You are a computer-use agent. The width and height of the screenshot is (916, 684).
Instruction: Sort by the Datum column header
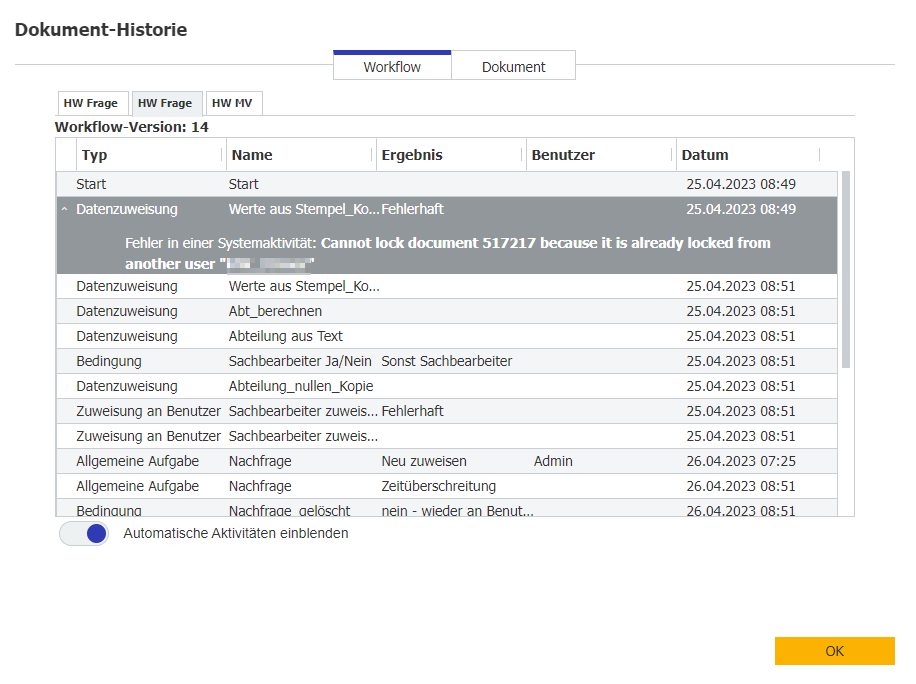[x=705, y=155]
